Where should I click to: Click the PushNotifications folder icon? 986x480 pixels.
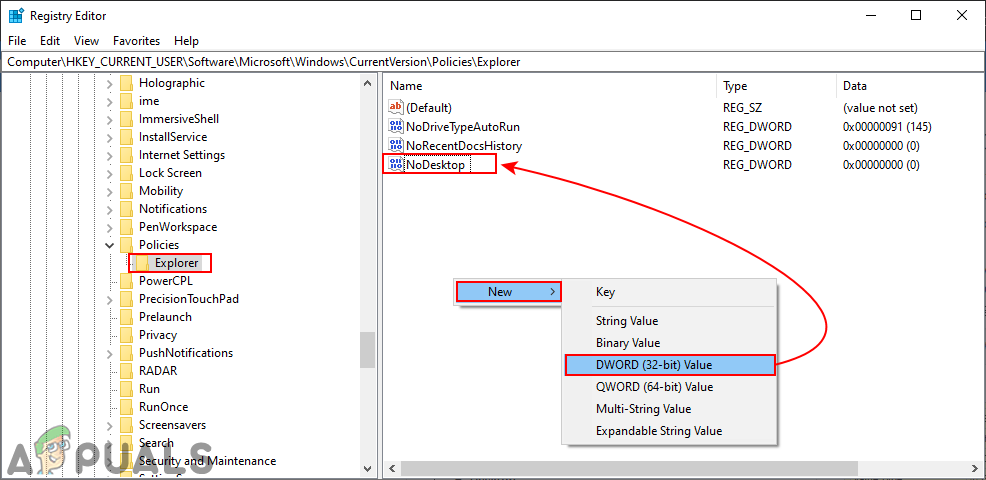point(127,353)
